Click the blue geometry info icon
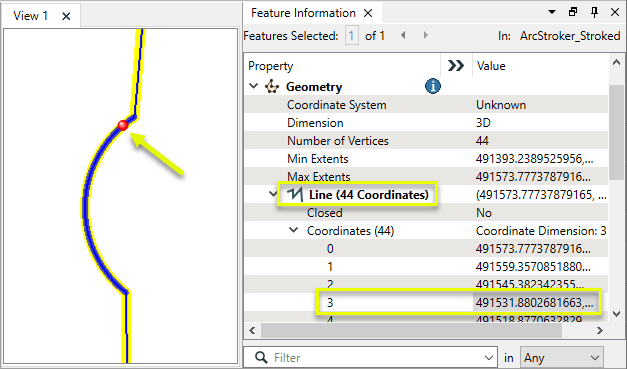Image resolution: width=627 pixels, height=369 pixels. [433, 86]
